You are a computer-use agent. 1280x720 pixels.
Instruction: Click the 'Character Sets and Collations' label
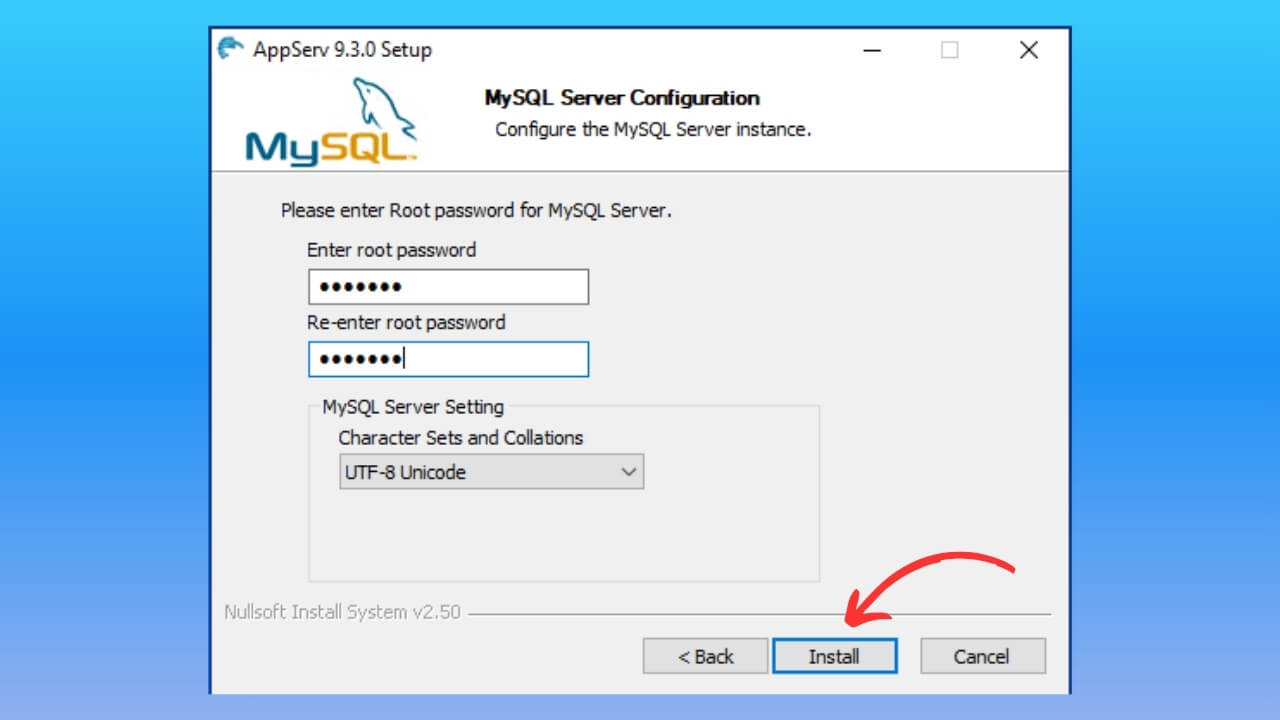(x=461, y=438)
